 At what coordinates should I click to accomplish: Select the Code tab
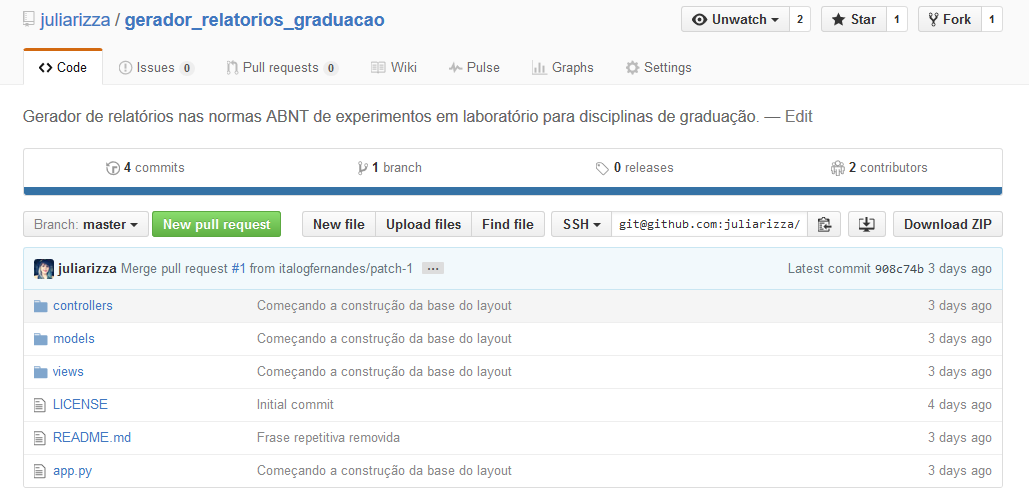(x=63, y=68)
